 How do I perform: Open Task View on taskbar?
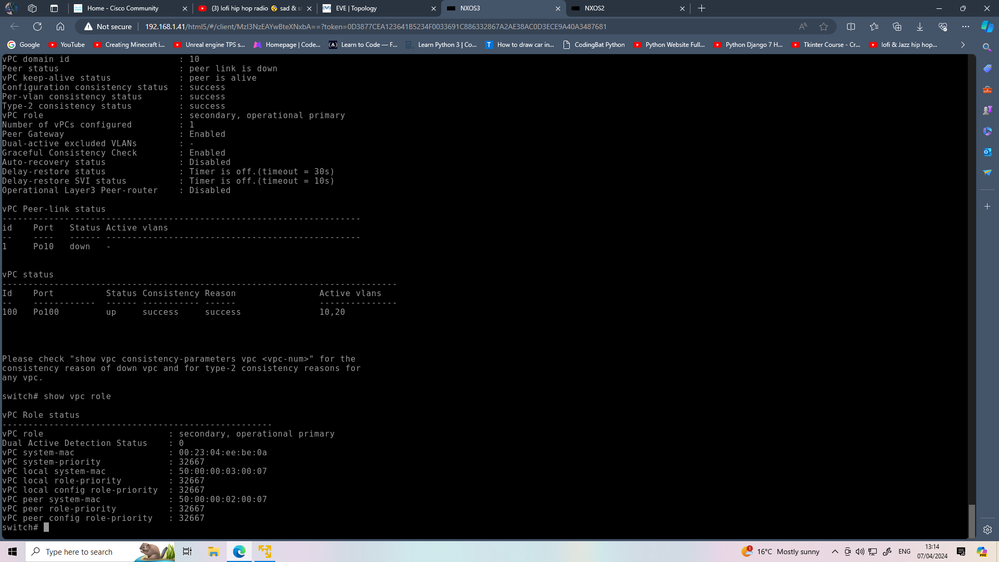(x=187, y=551)
